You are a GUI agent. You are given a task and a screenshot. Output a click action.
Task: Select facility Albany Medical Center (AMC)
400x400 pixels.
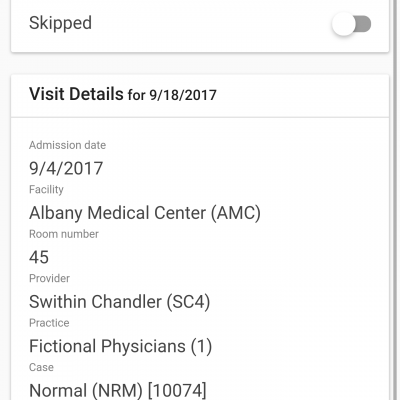[145, 213]
